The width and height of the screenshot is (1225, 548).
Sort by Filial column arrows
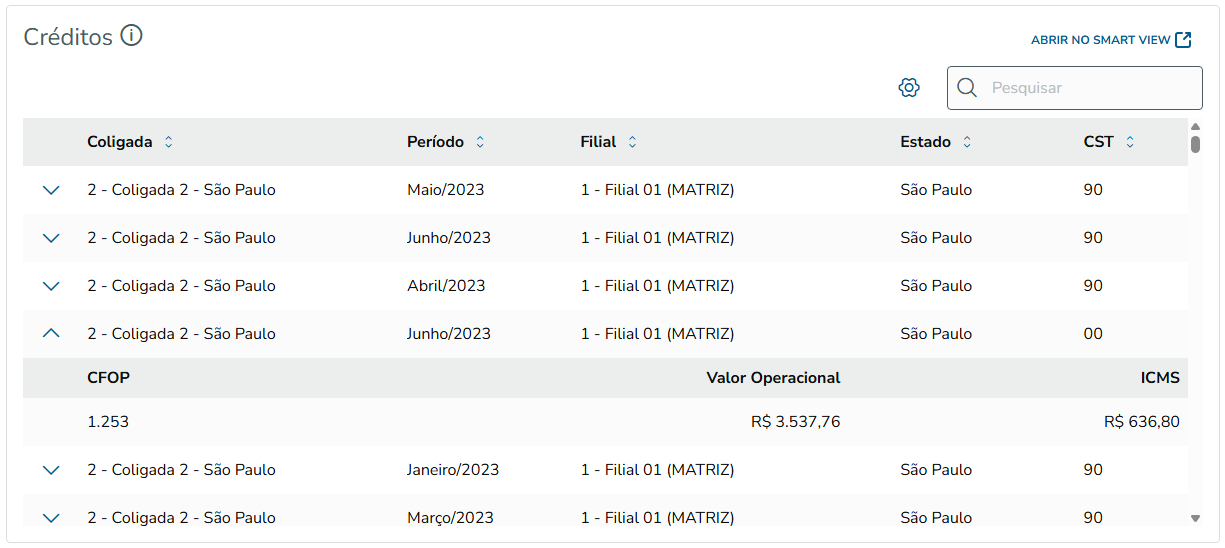[x=632, y=142]
